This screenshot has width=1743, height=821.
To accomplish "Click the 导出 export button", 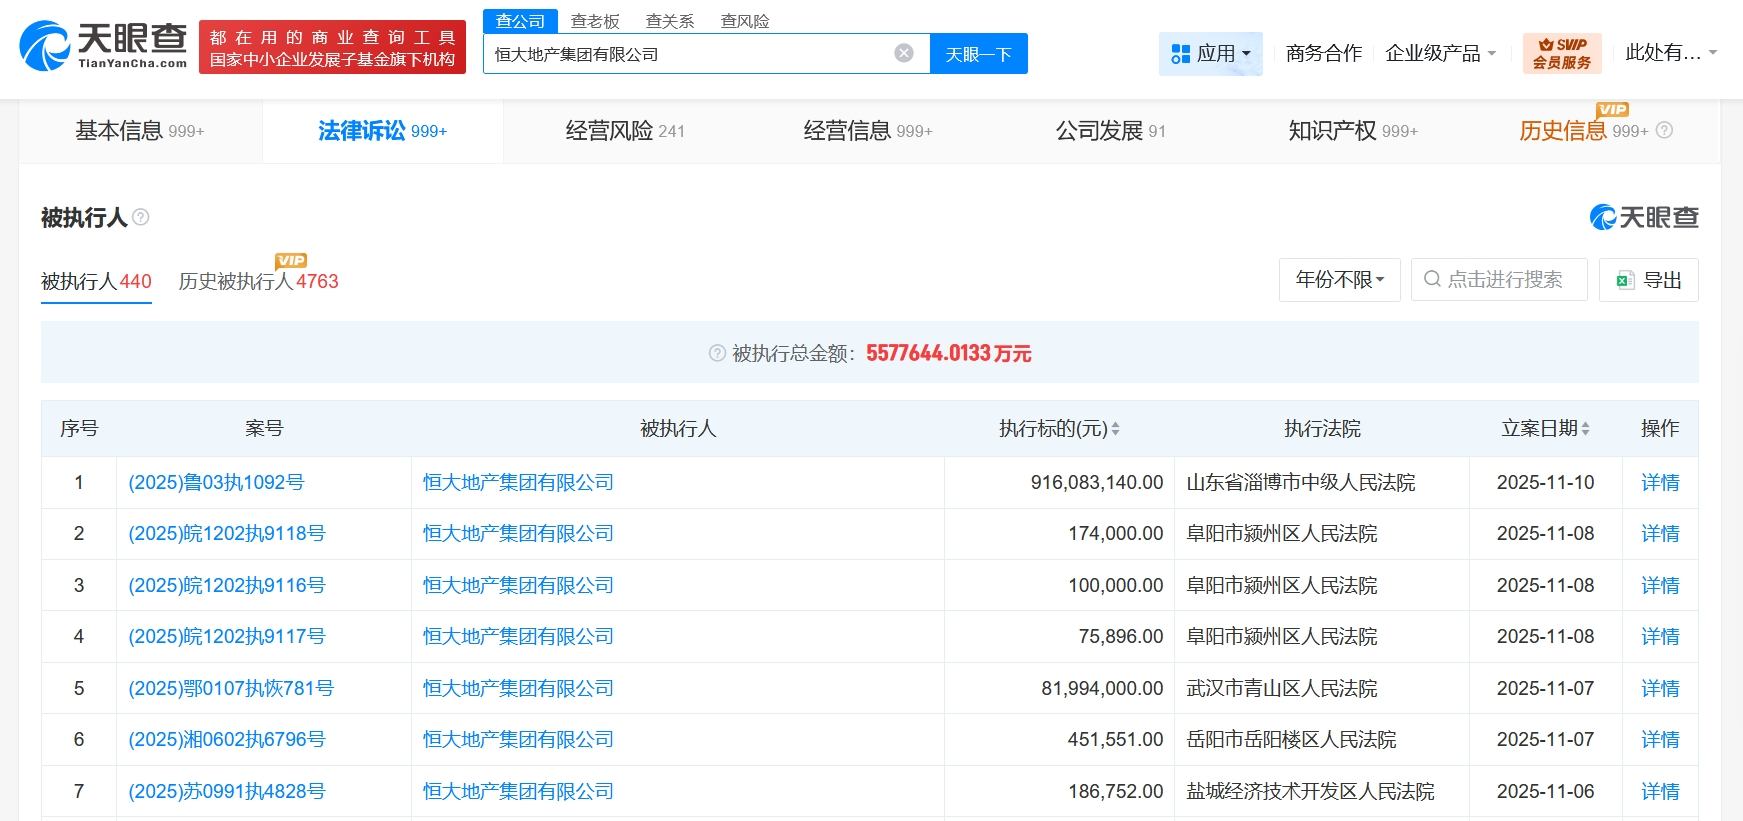I will click(x=1648, y=280).
